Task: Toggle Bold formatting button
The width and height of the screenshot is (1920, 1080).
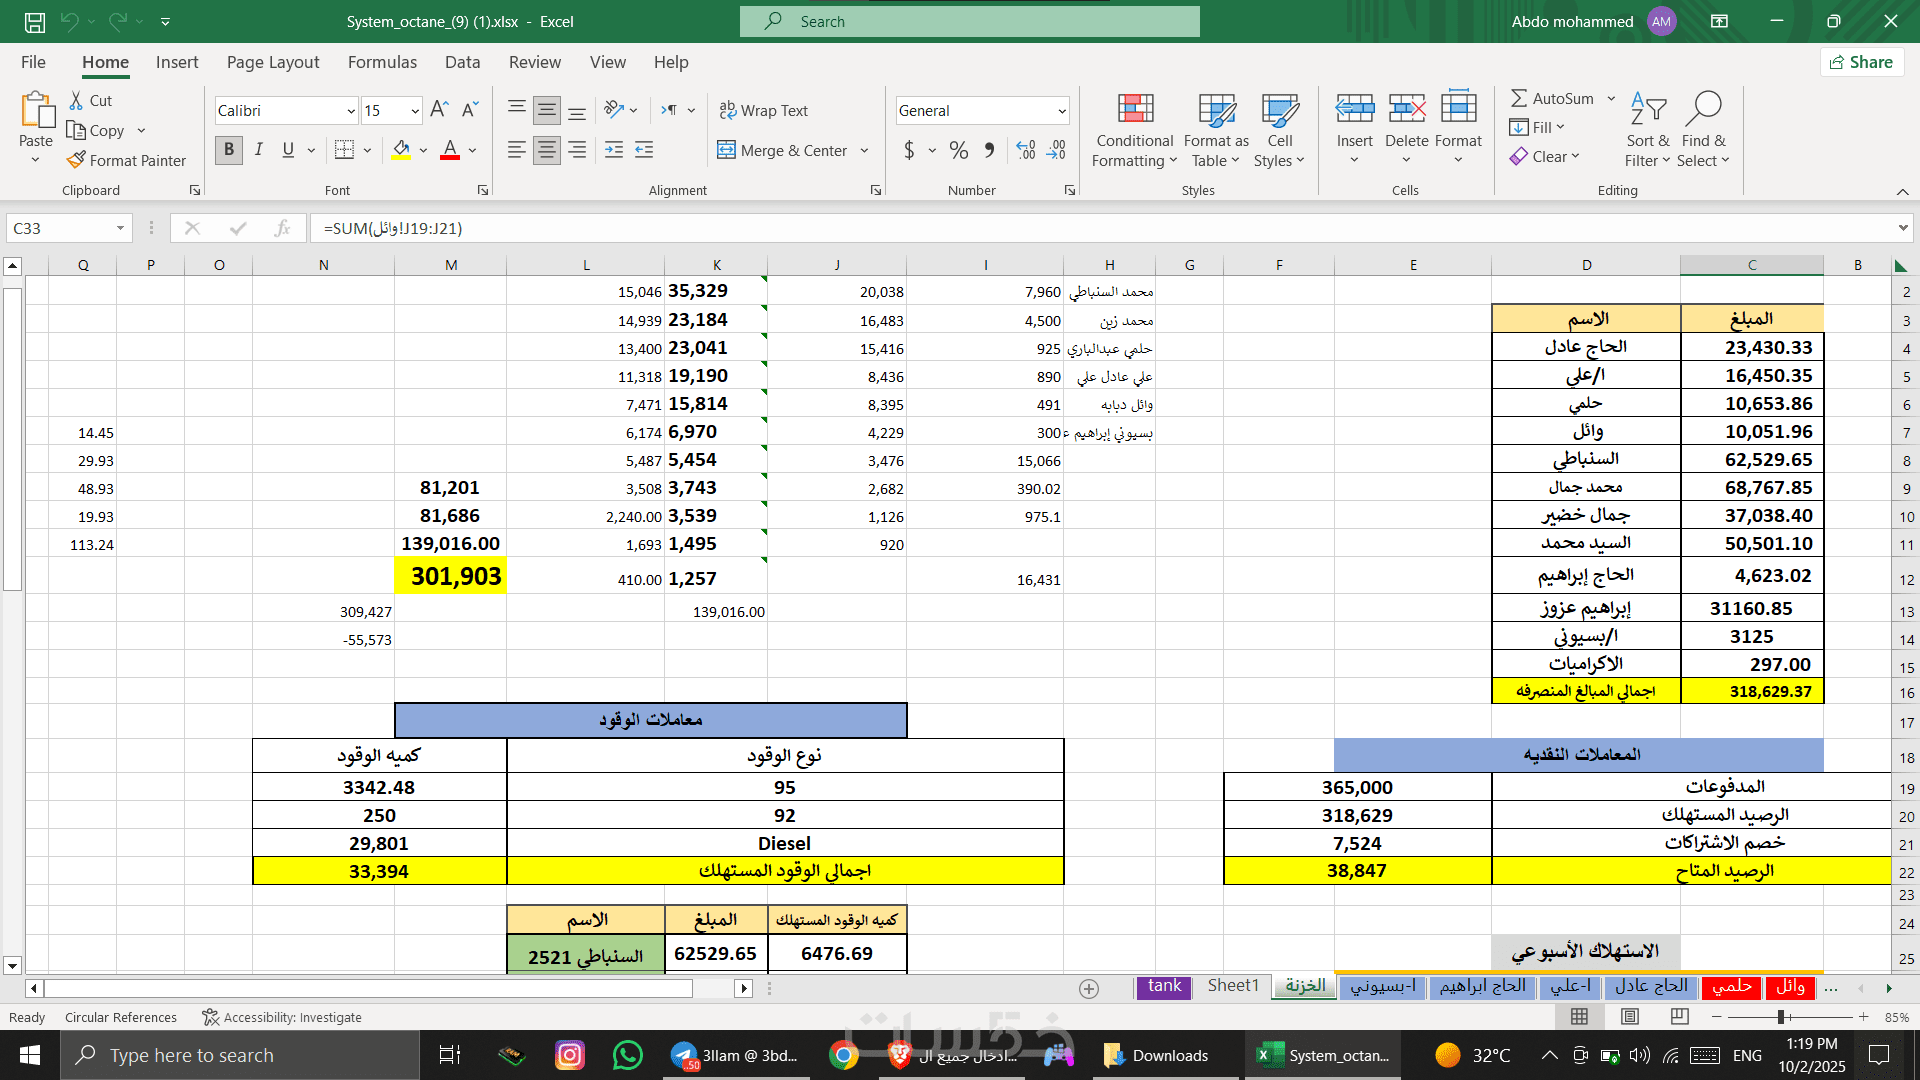Action: click(x=229, y=150)
